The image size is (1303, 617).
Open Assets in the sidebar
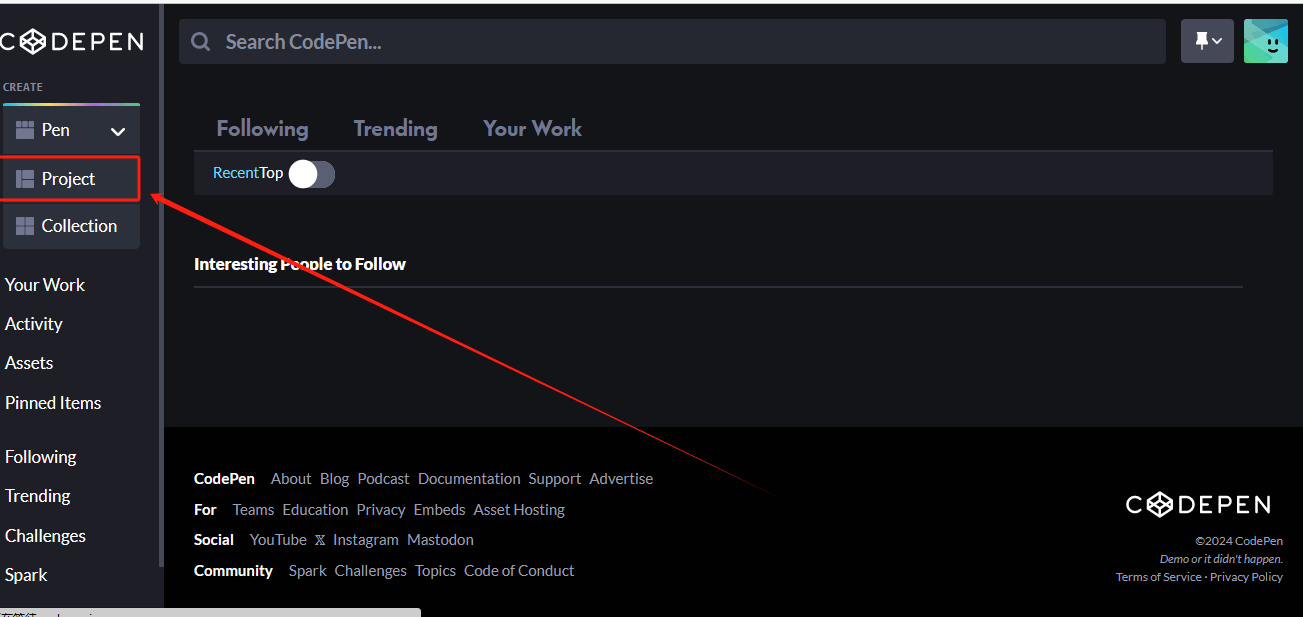point(29,363)
